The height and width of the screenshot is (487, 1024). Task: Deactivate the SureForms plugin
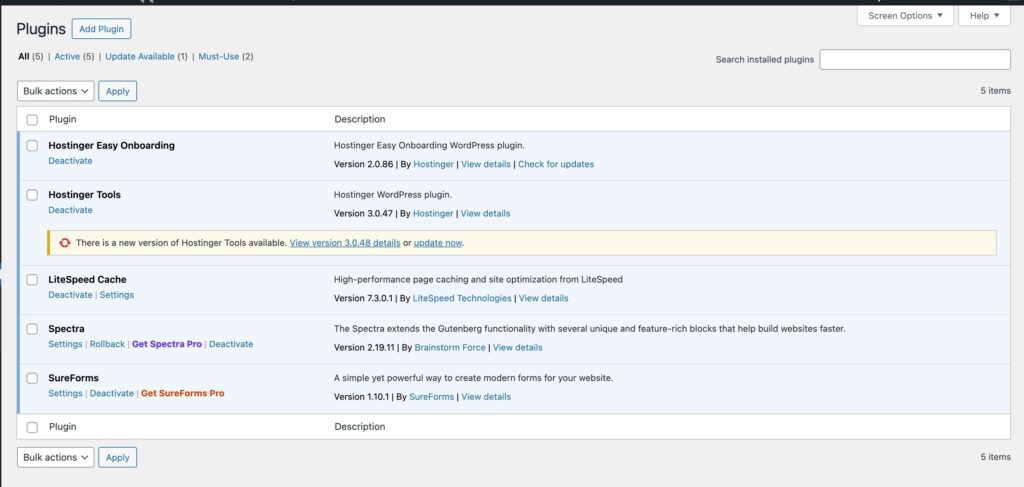pyautogui.click(x=112, y=394)
